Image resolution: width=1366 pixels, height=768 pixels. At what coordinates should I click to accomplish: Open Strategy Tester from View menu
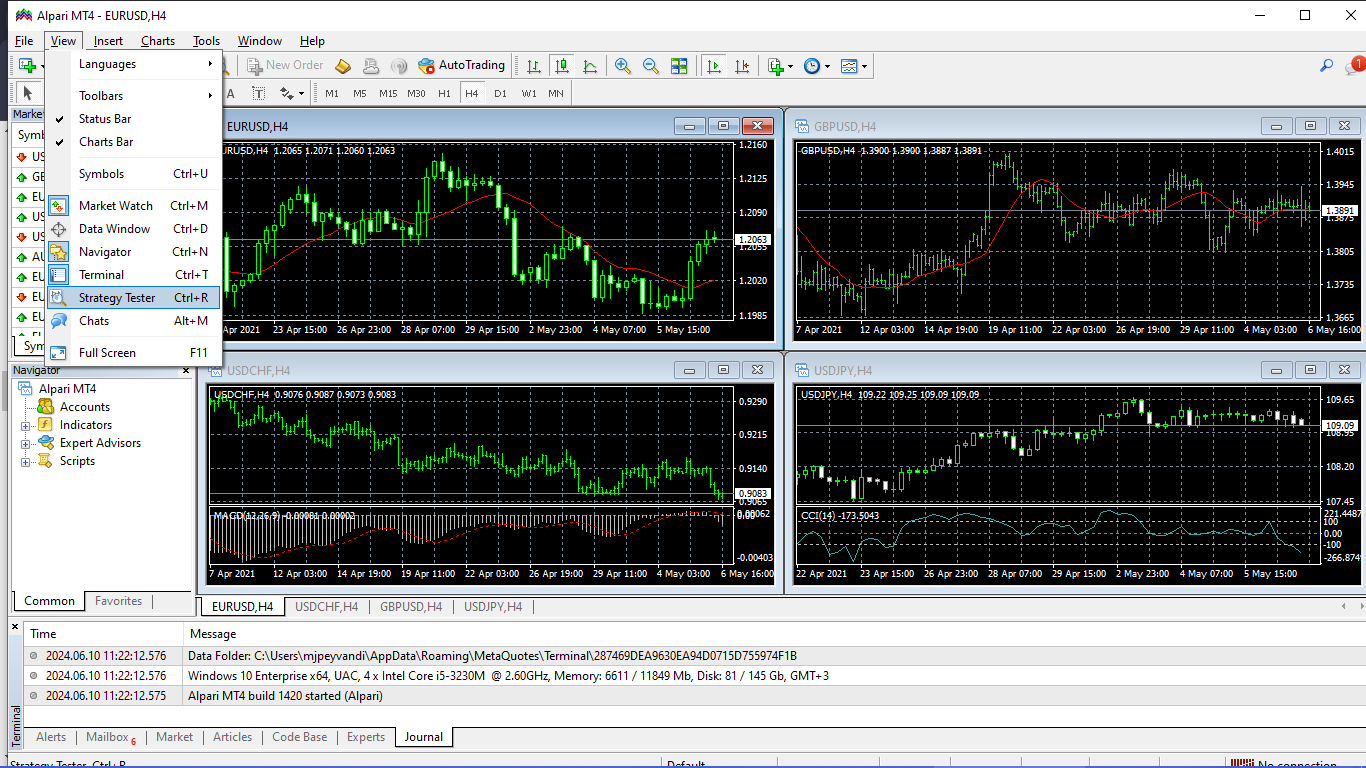click(x=133, y=297)
